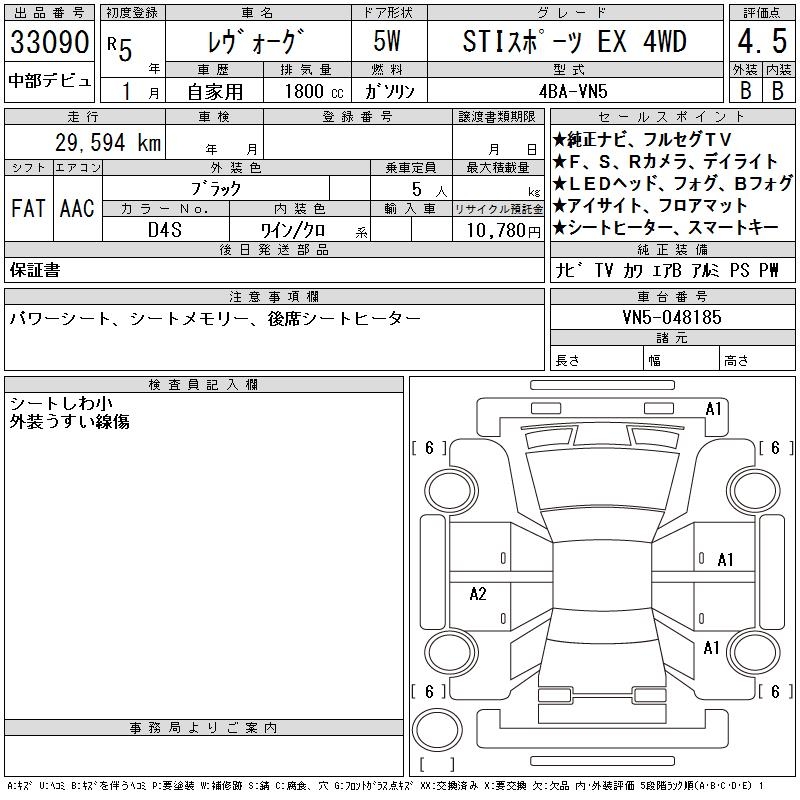
Task: Click the spare tire circle below the diagram
Action: (437, 729)
